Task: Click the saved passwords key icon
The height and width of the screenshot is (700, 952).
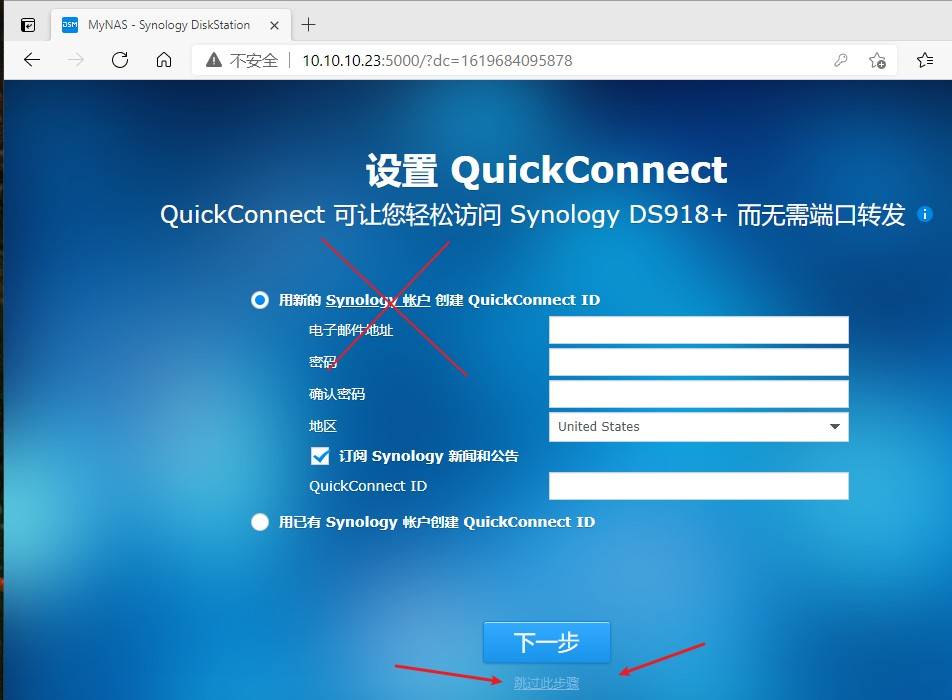Action: tap(841, 60)
